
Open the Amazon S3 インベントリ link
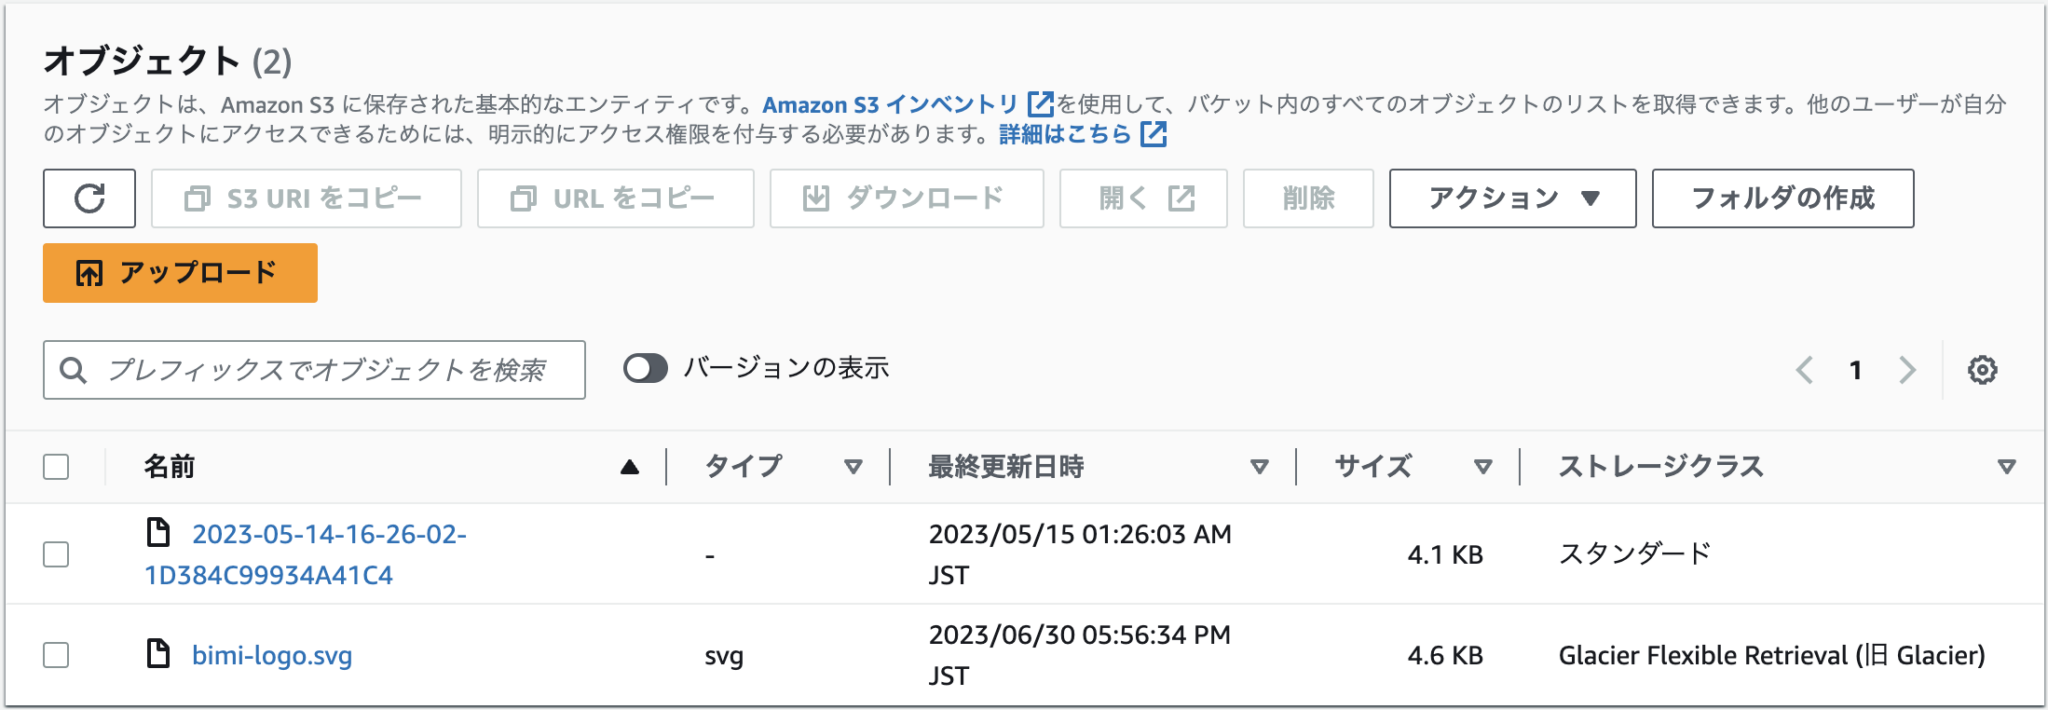point(890,102)
